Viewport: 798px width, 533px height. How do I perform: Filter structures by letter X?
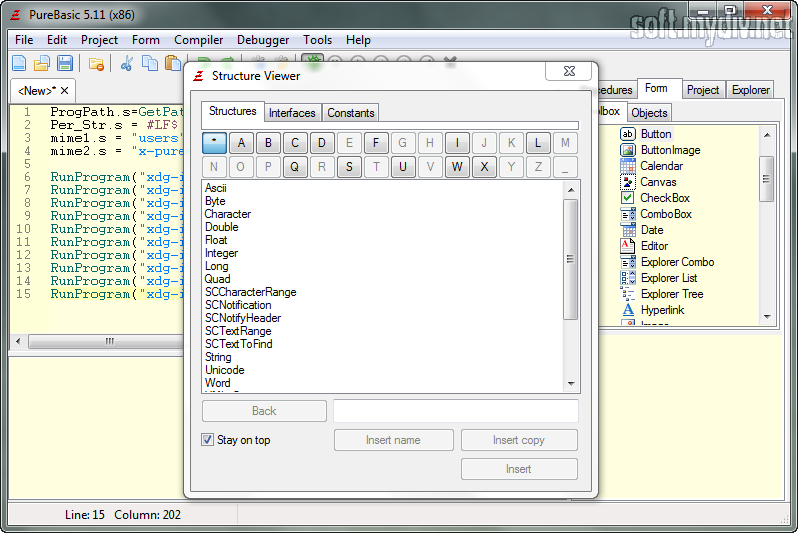pyautogui.click(x=484, y=167)
